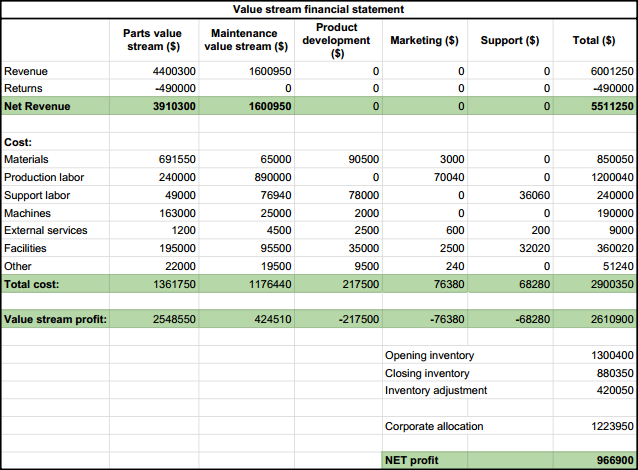Screen dimensions: 638x470
Task: Click the total net revenue value 5511250
Action: point(608,106)
